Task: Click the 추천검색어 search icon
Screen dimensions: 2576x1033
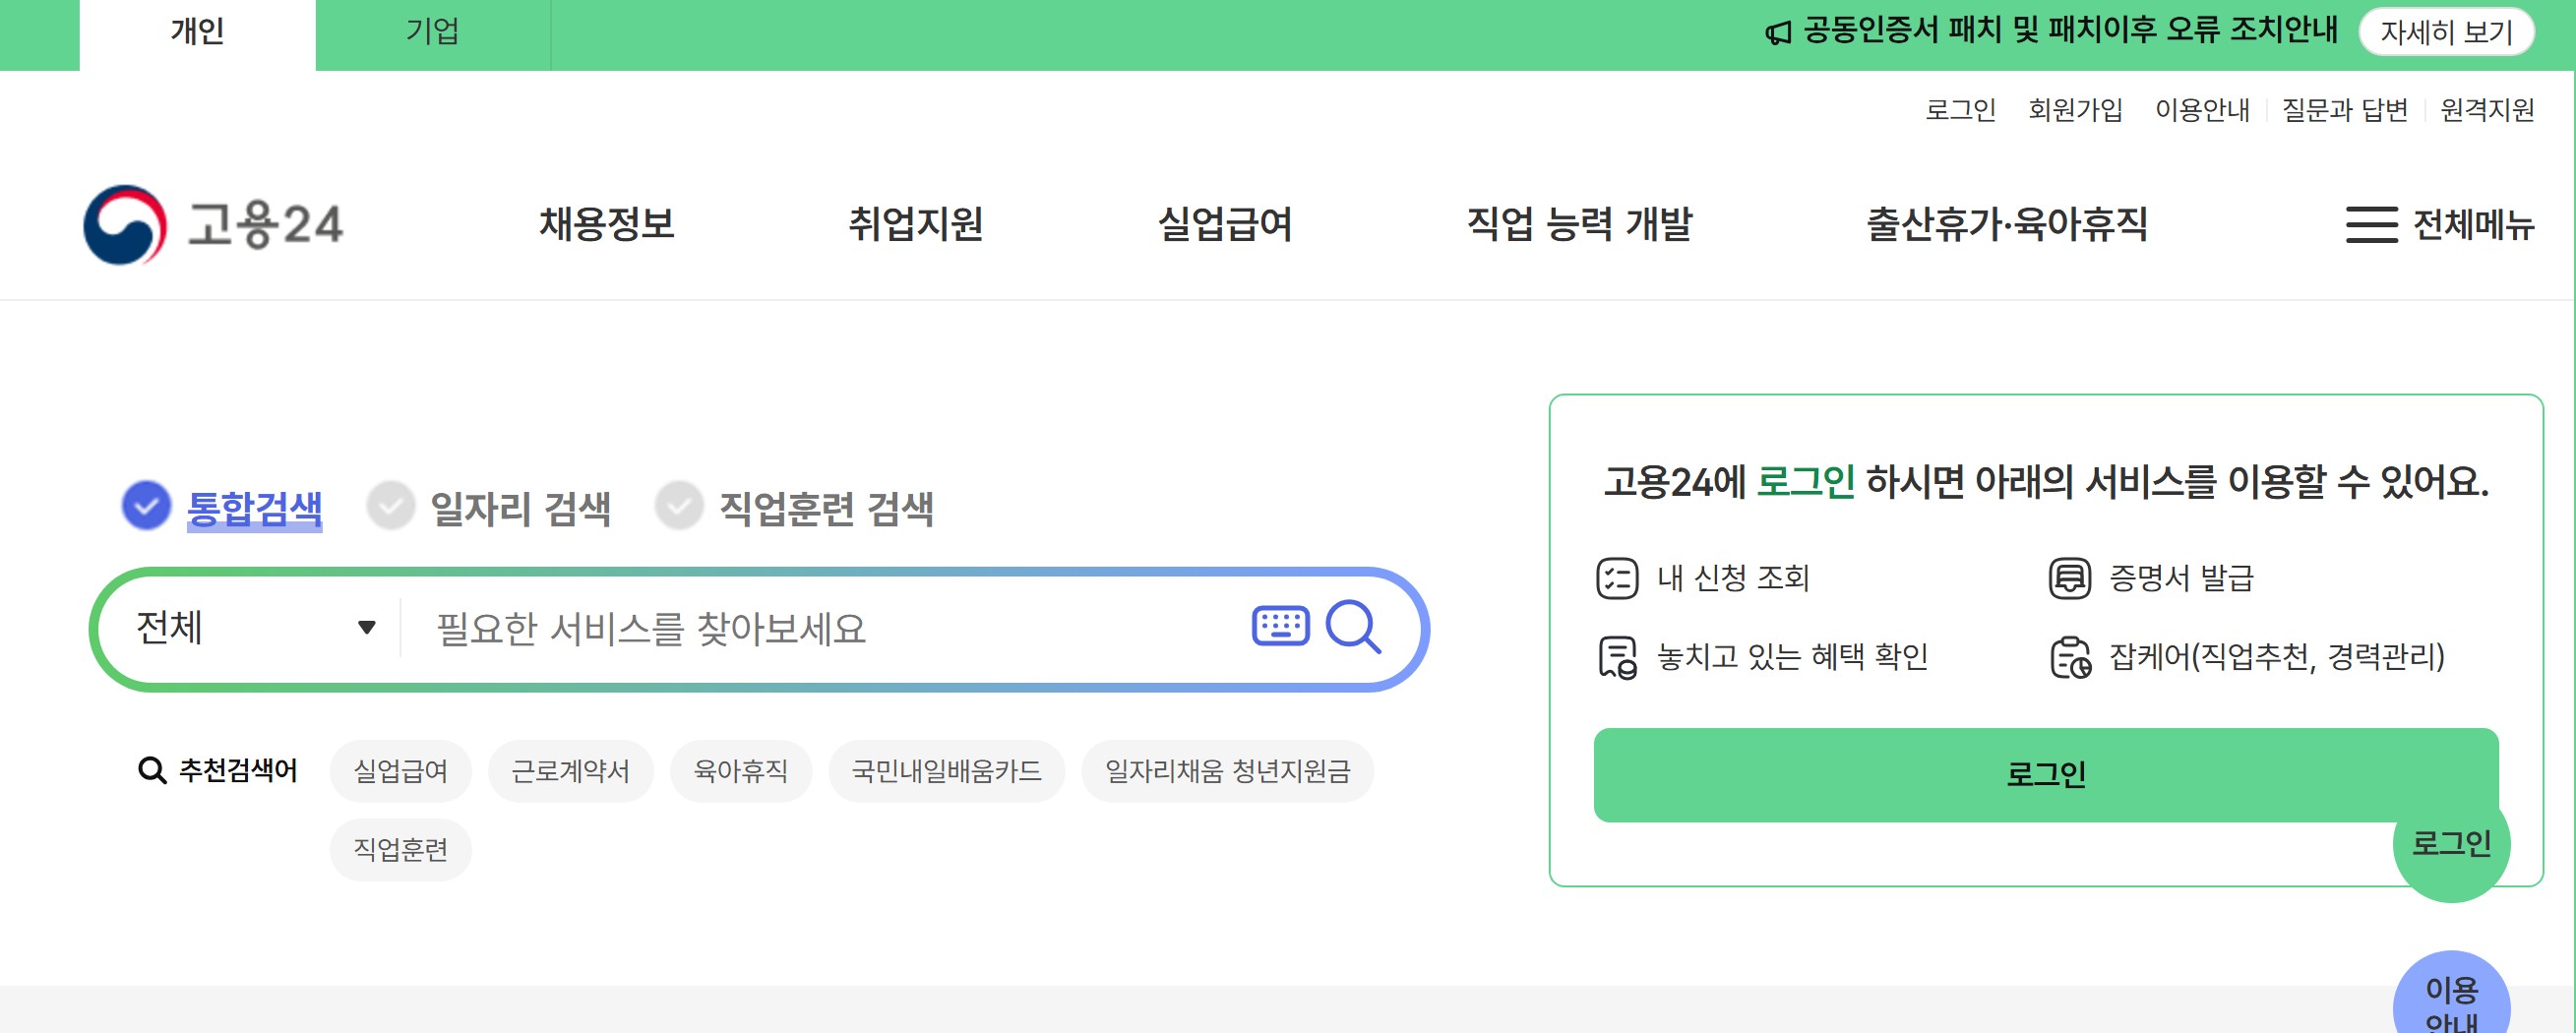Action: coord(151,770)
